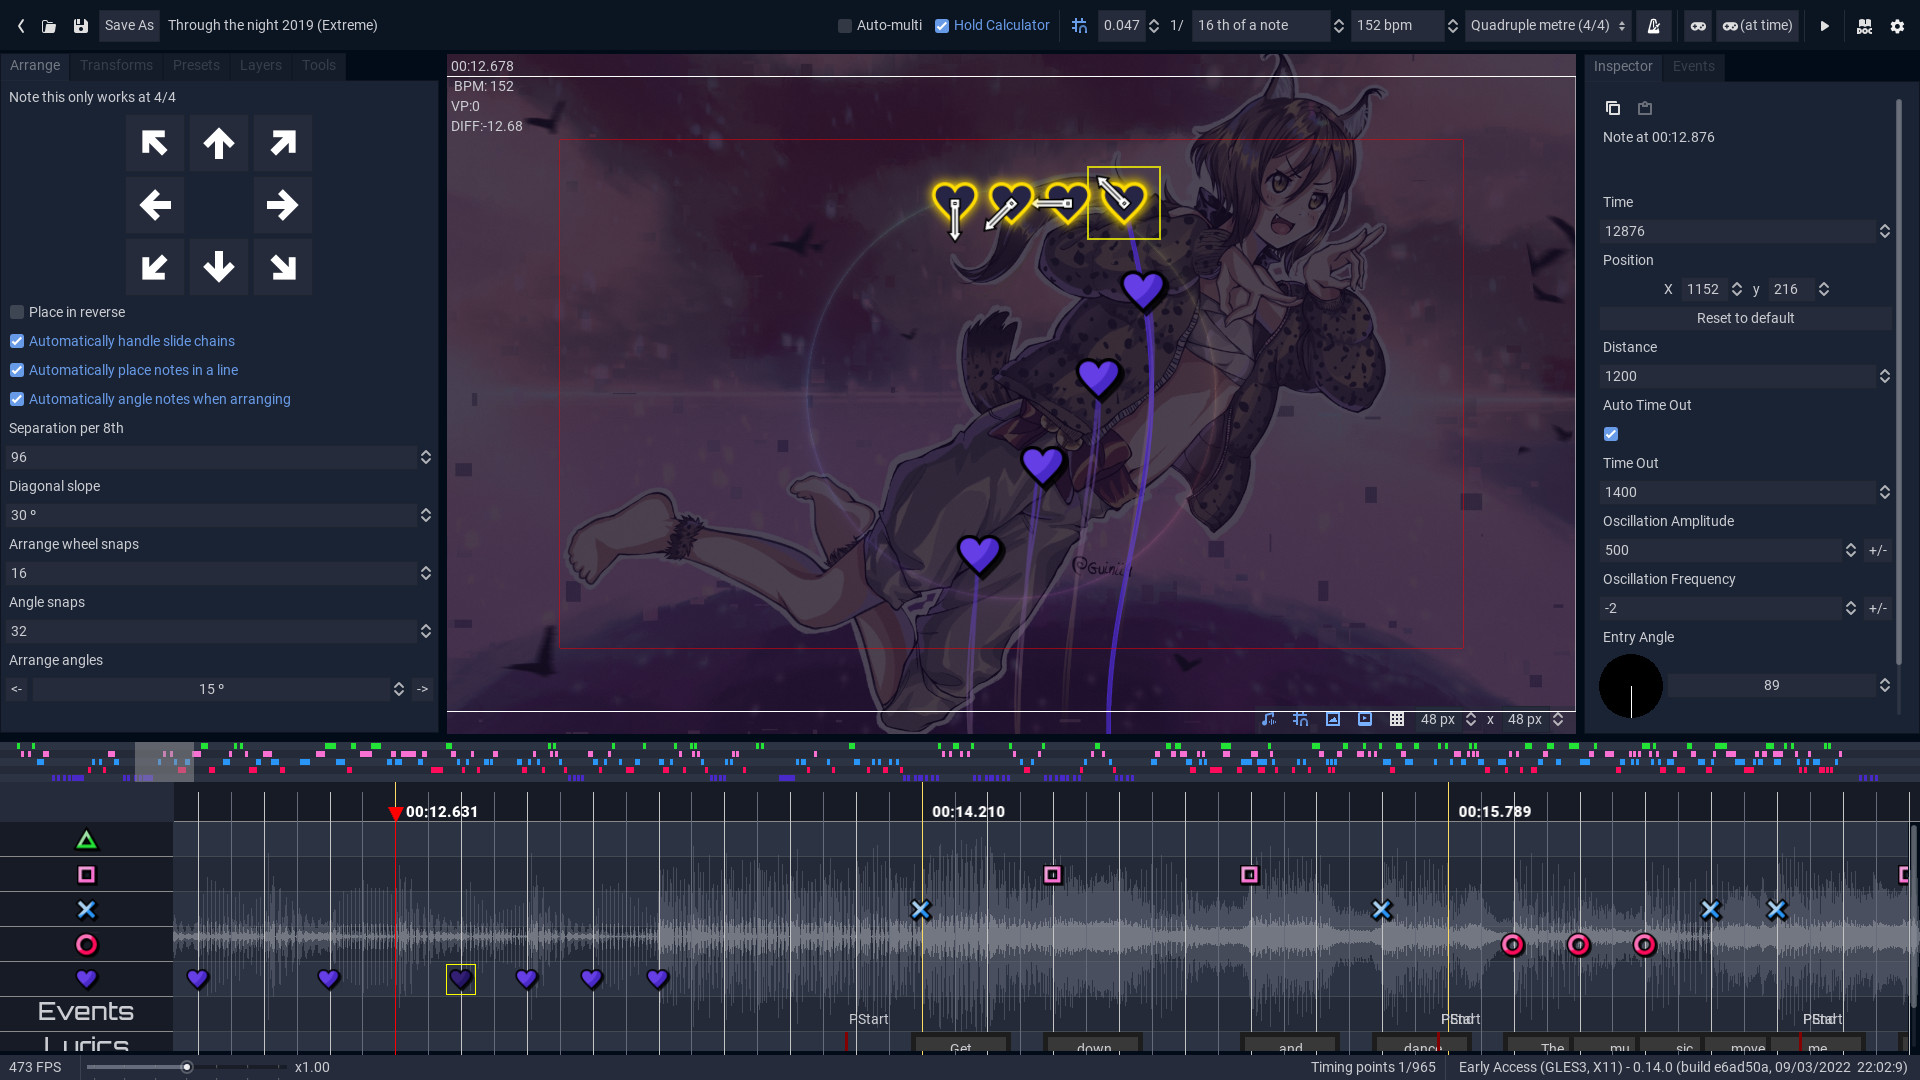Screen dimensions: 1920x1080
Task: Click the down-left arrange arrow
Action: [x=155, y=267]
